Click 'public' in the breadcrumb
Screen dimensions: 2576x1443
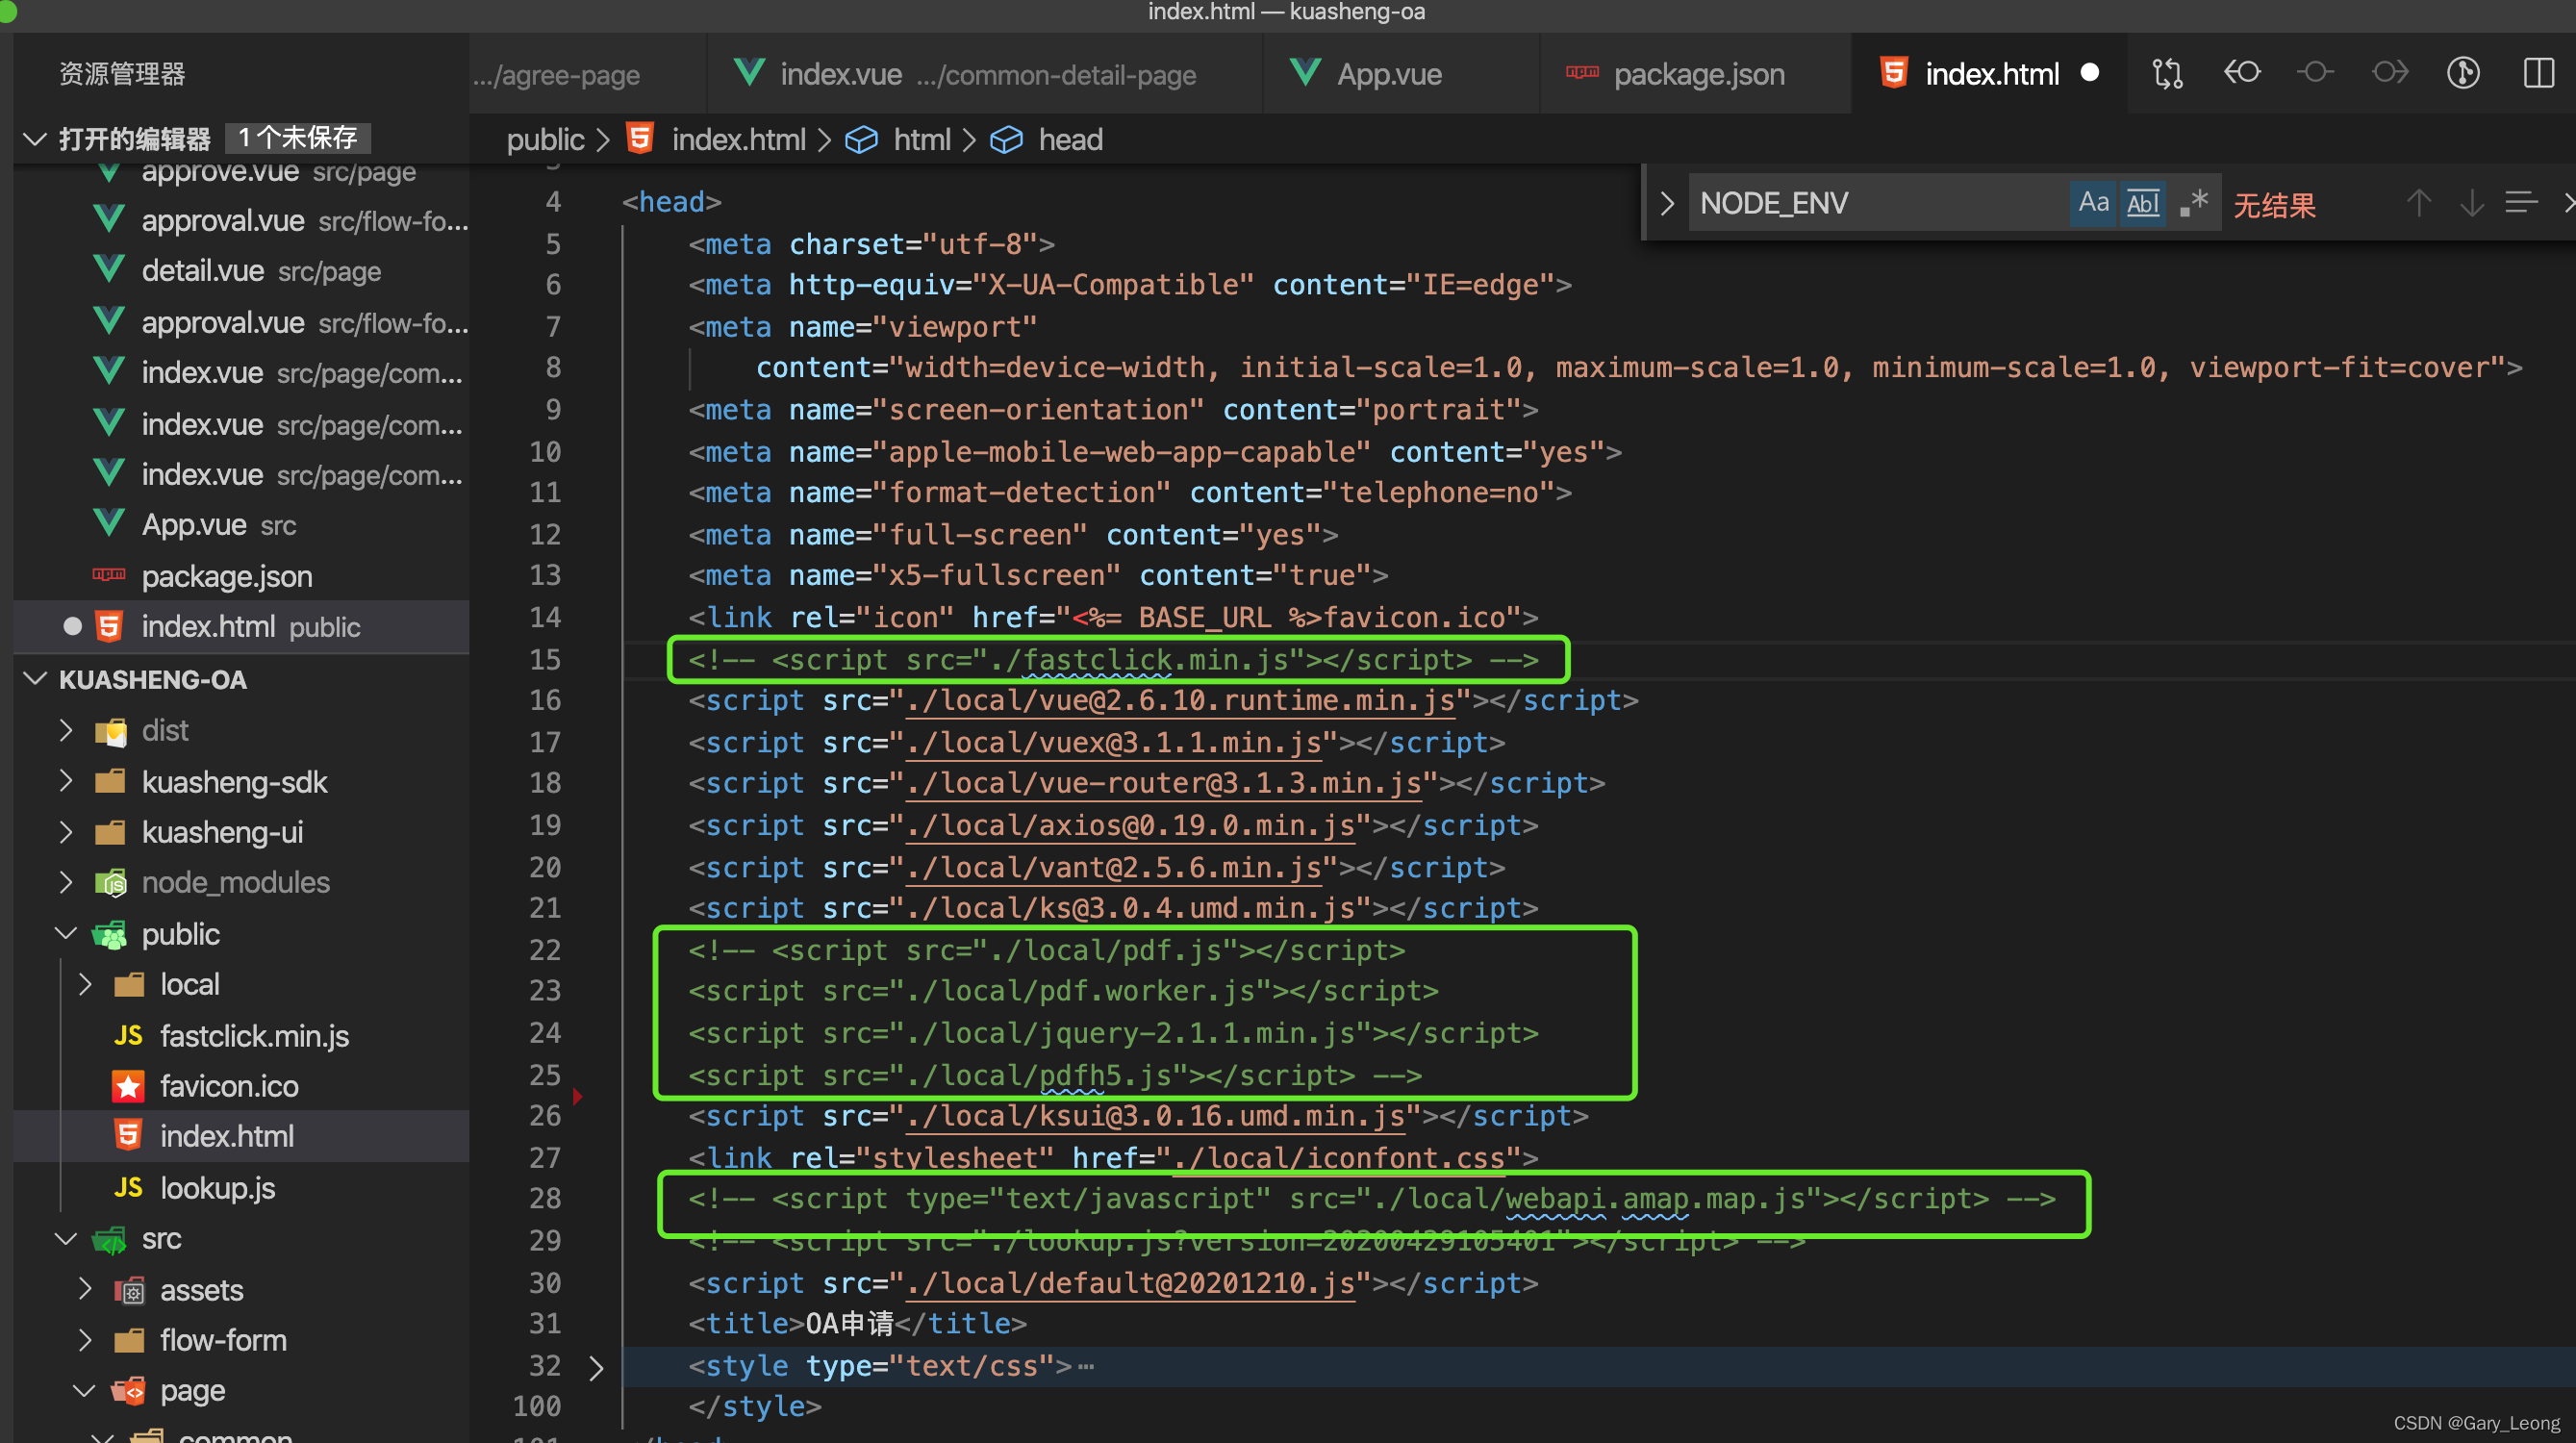click(x=545, y=139)
